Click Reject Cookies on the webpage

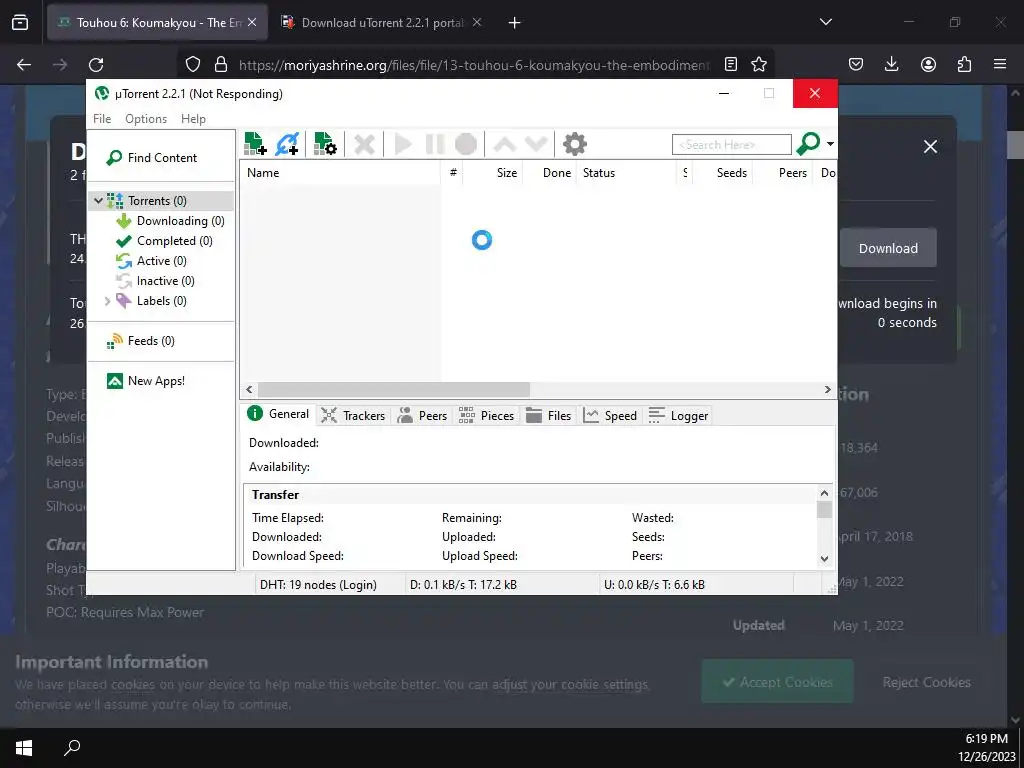(x=926, y=682)
